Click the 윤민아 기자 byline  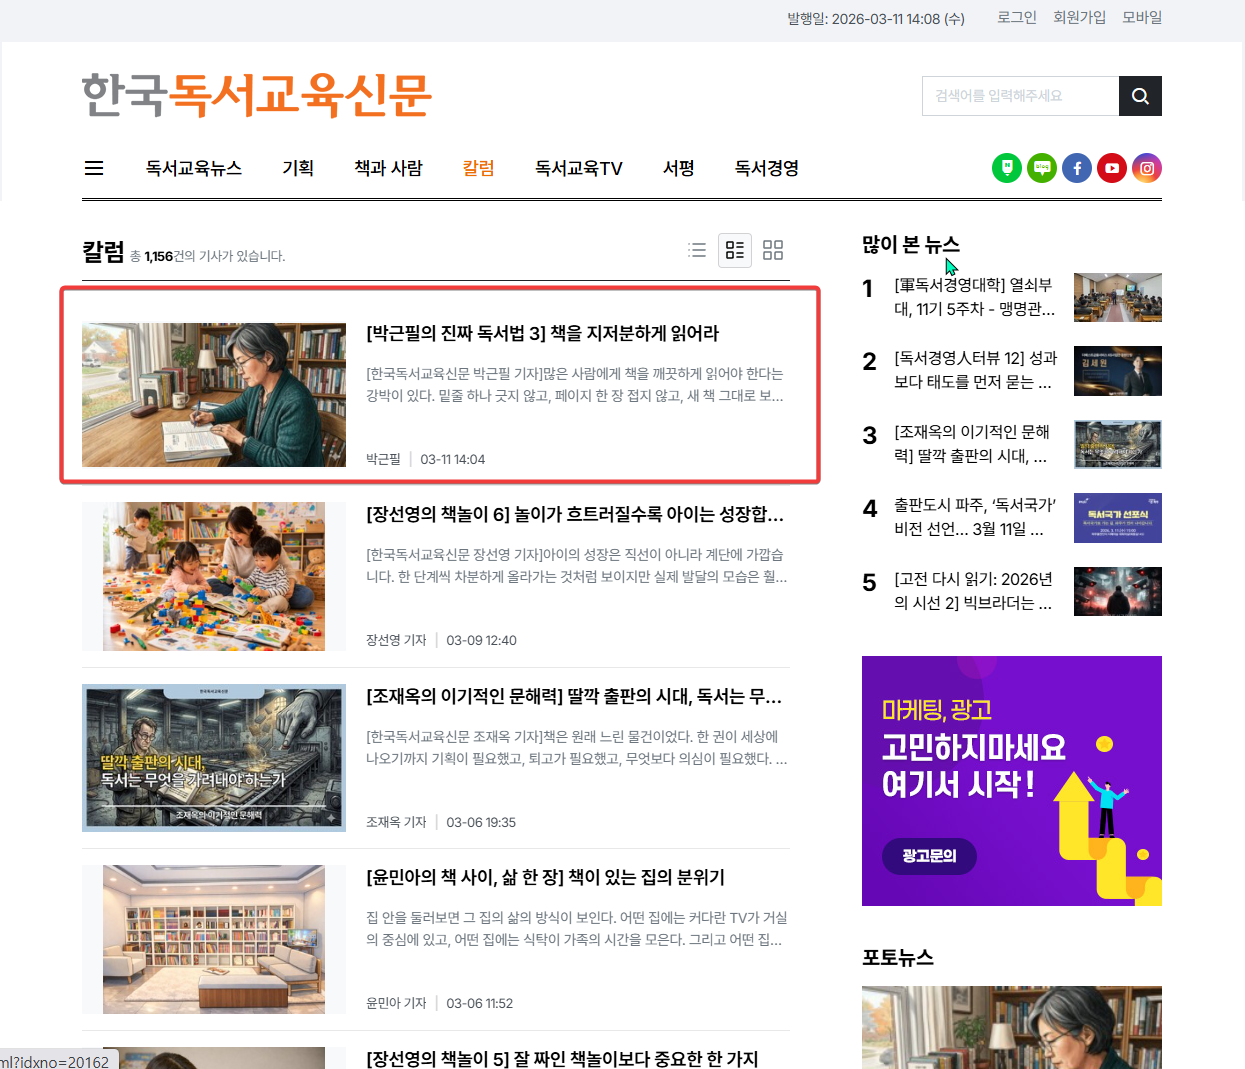[396, 1003]
